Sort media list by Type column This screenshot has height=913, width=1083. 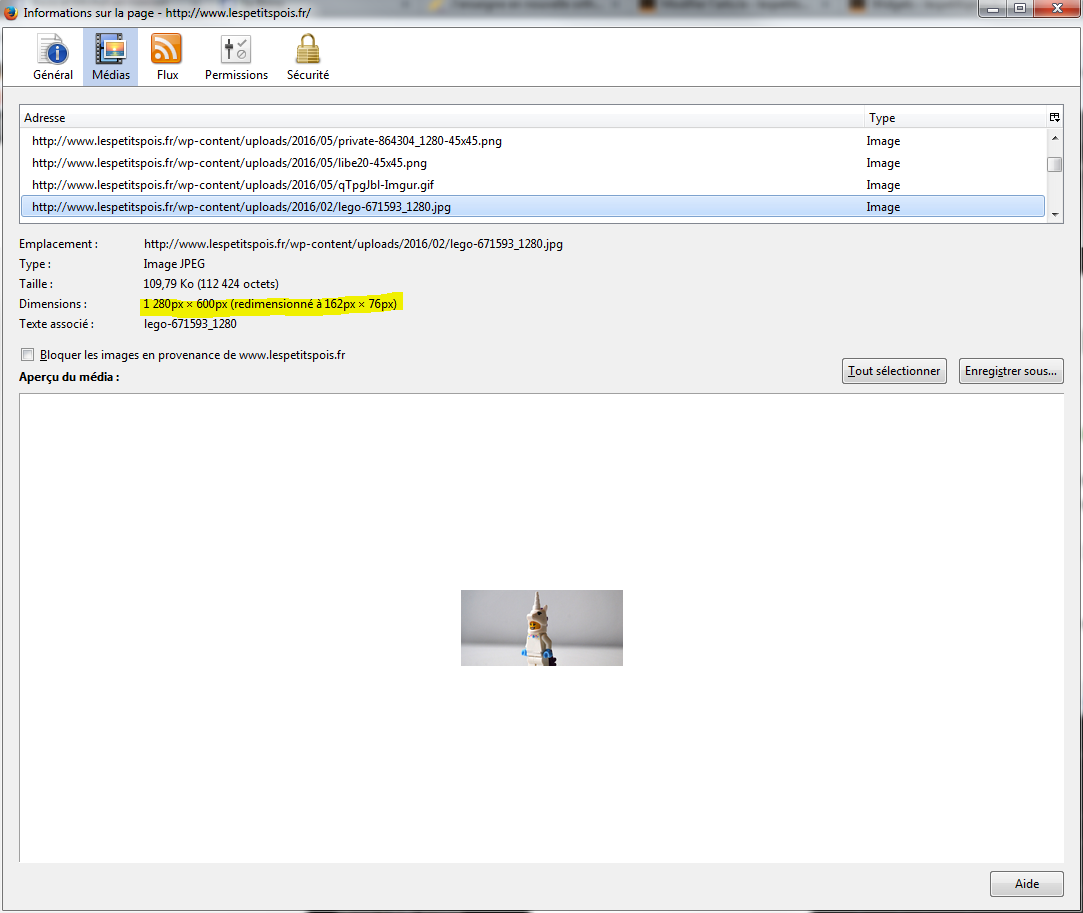pos(956,118)
